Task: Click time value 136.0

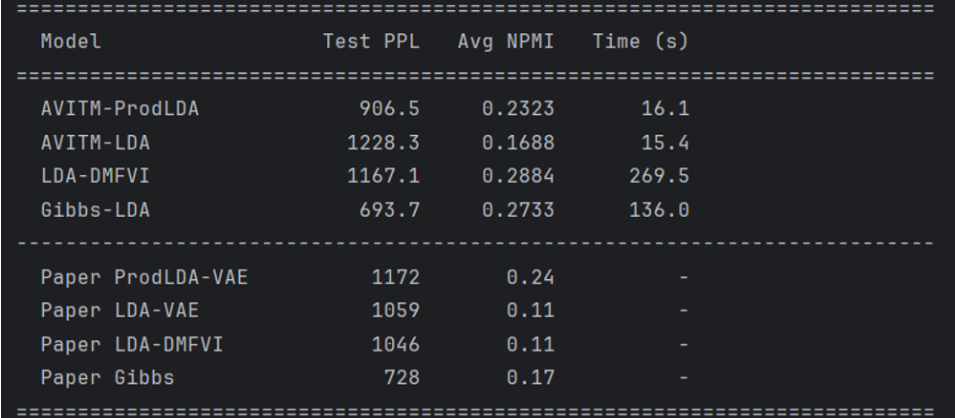Action: pyautogui.click(x=659, y=210)
